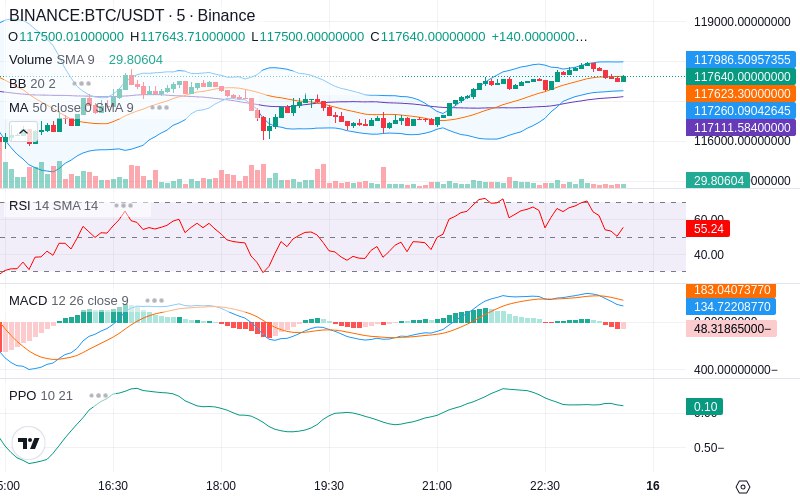Screen dimensions: 800x500
Task: Select the Volume SMA 9 legend label
Action: (x=52, y=60)
